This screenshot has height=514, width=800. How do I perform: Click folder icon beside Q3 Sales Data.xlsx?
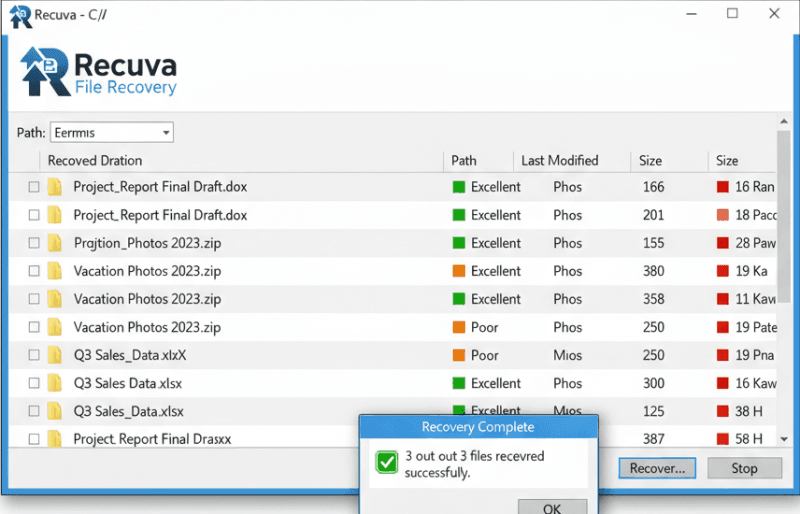tap(55, 383)
